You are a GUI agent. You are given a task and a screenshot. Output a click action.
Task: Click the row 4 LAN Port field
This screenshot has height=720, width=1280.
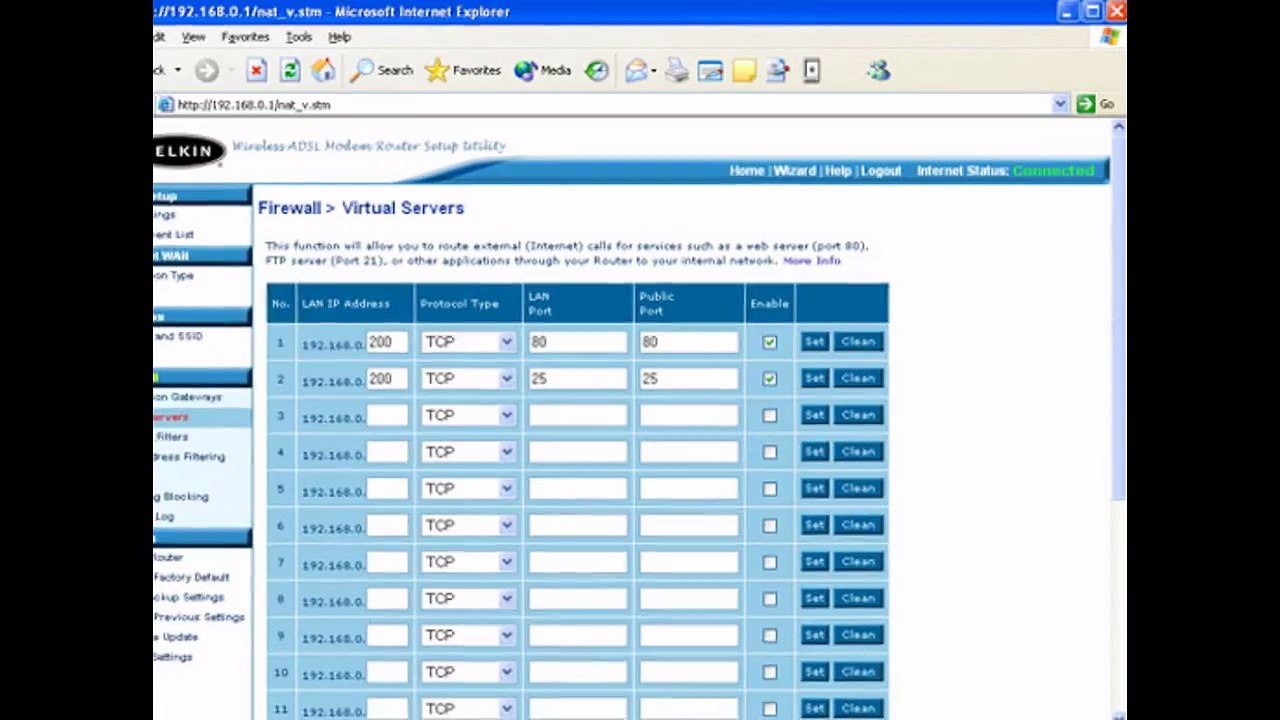(x=578, y=452)
